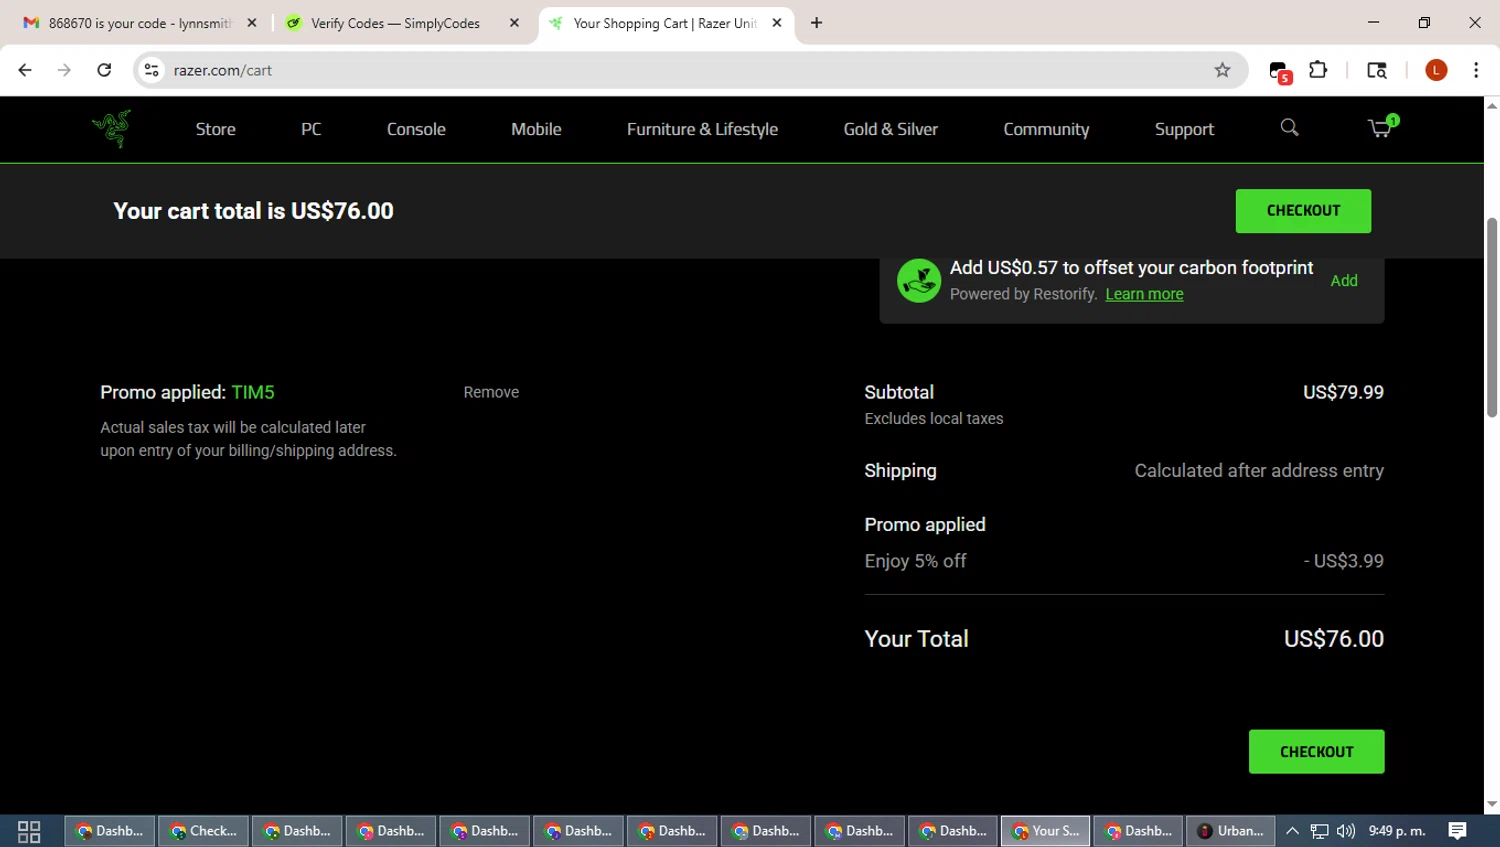This screenshot has height=847, width=1500.
Task: Go forward in browser history
Action: 64,70
